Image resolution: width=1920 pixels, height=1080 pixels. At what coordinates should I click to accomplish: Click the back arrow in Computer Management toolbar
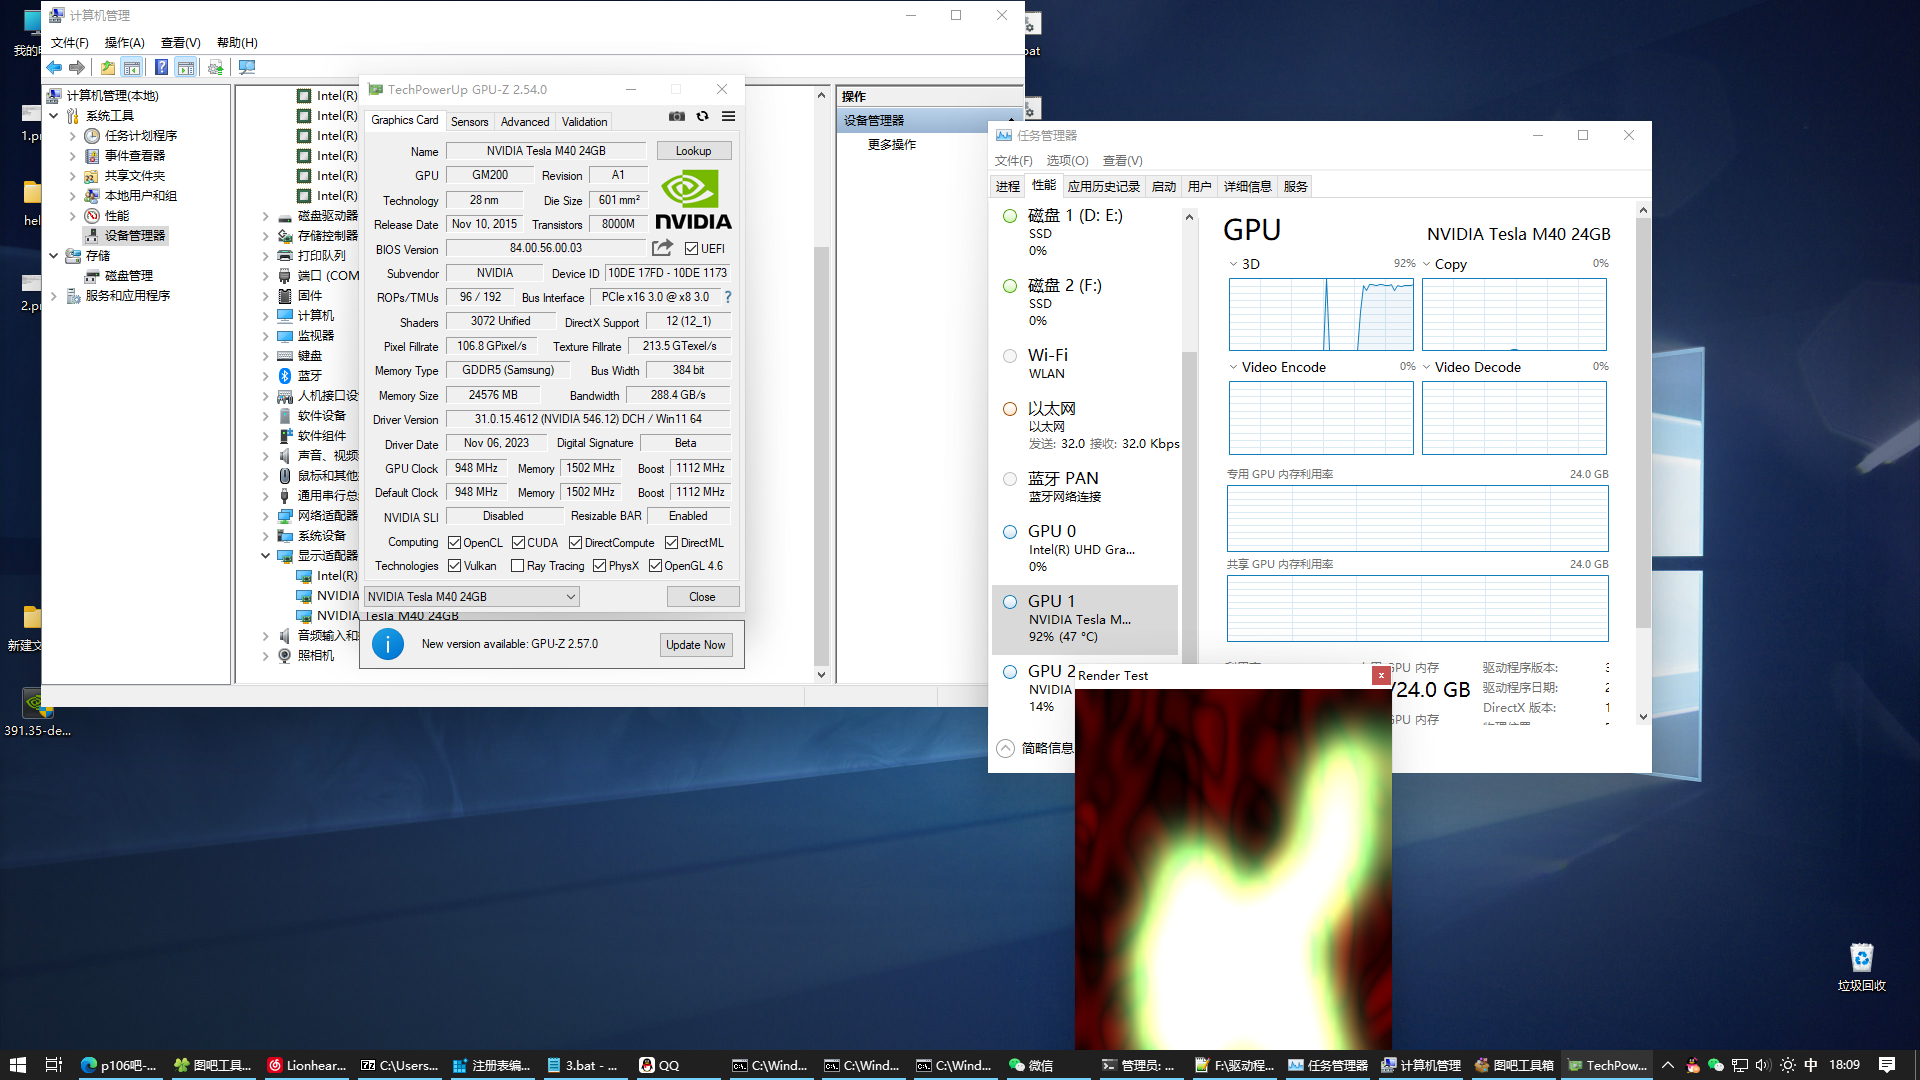tap(55, 68)
